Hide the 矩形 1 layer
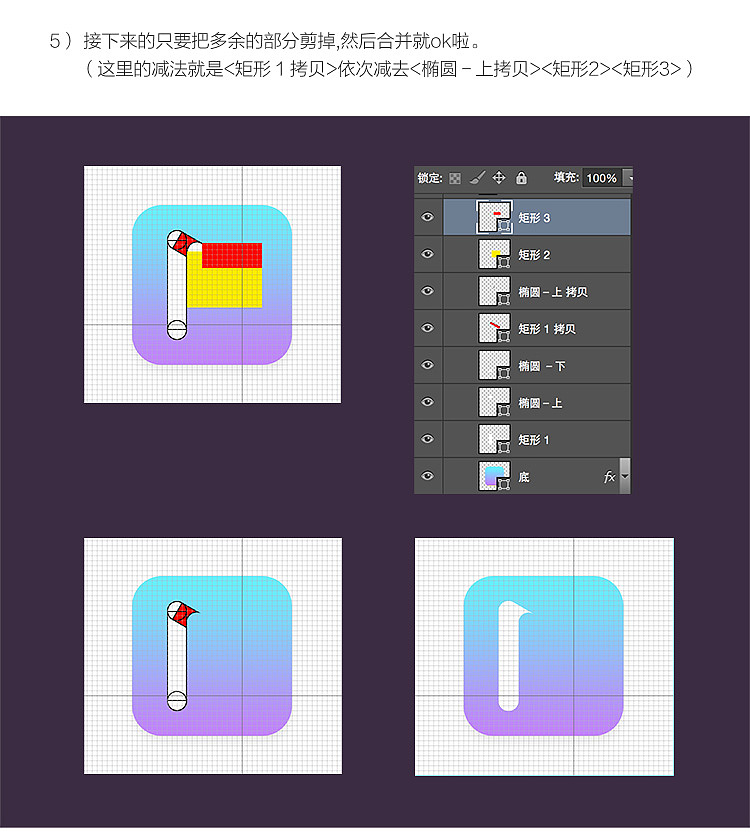Viewport: 750px width, 832px height. [x=428, y=439]
